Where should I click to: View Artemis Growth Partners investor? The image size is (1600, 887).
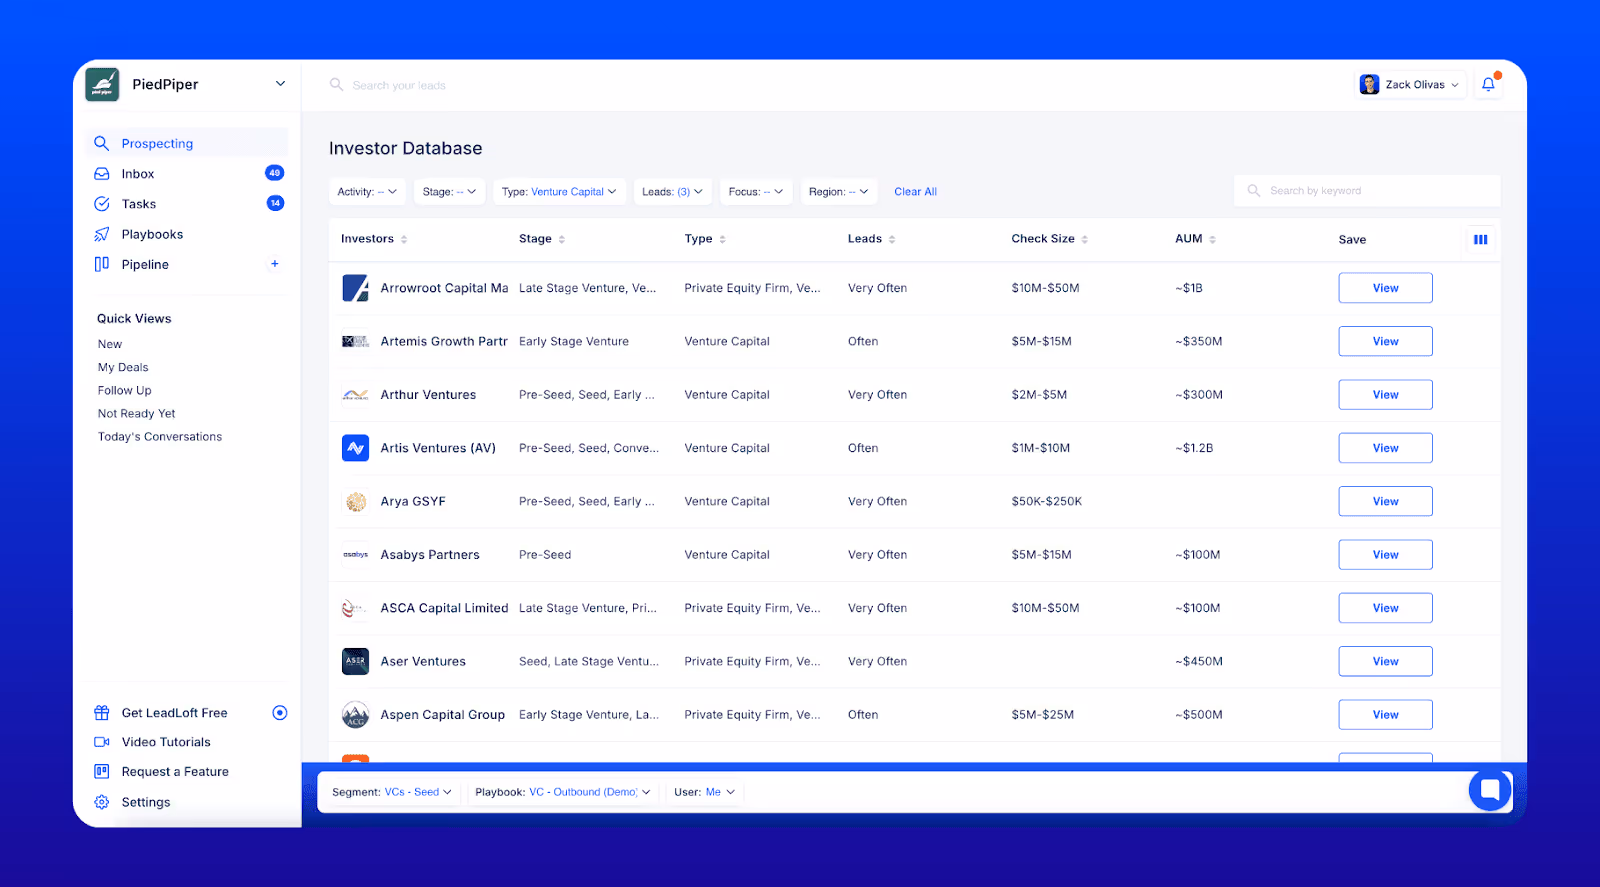pyautogui.click(x=1386, y=341)
